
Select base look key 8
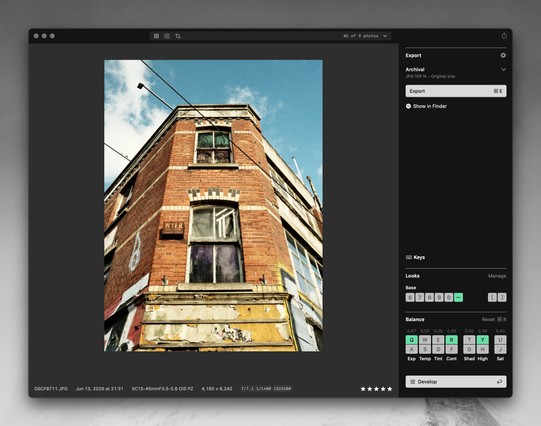(429, 297)
